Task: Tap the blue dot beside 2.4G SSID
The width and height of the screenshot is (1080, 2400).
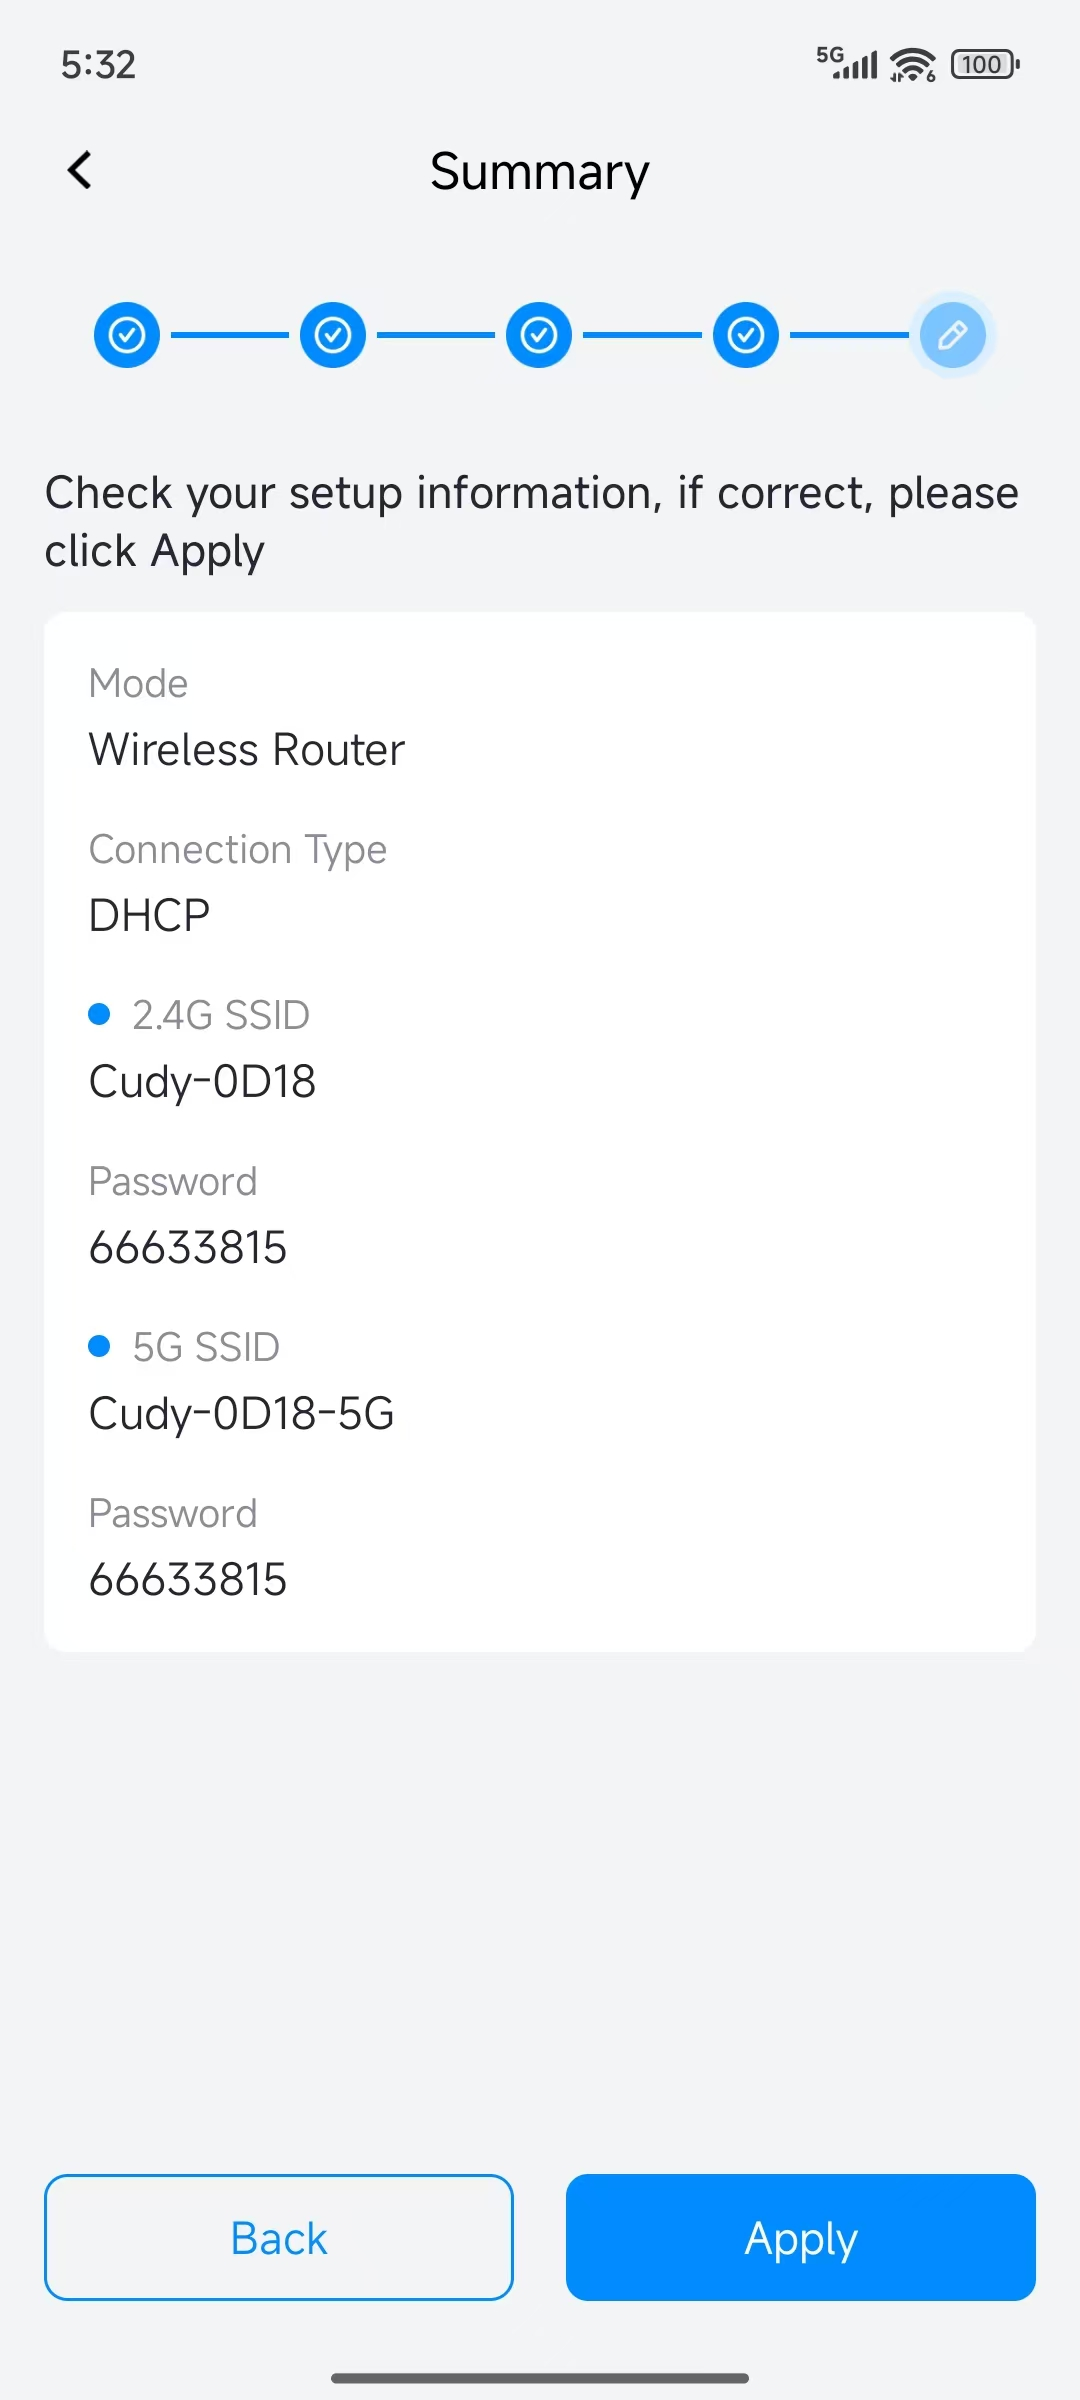Action: pyautogui.click(x=99, y=1015)
